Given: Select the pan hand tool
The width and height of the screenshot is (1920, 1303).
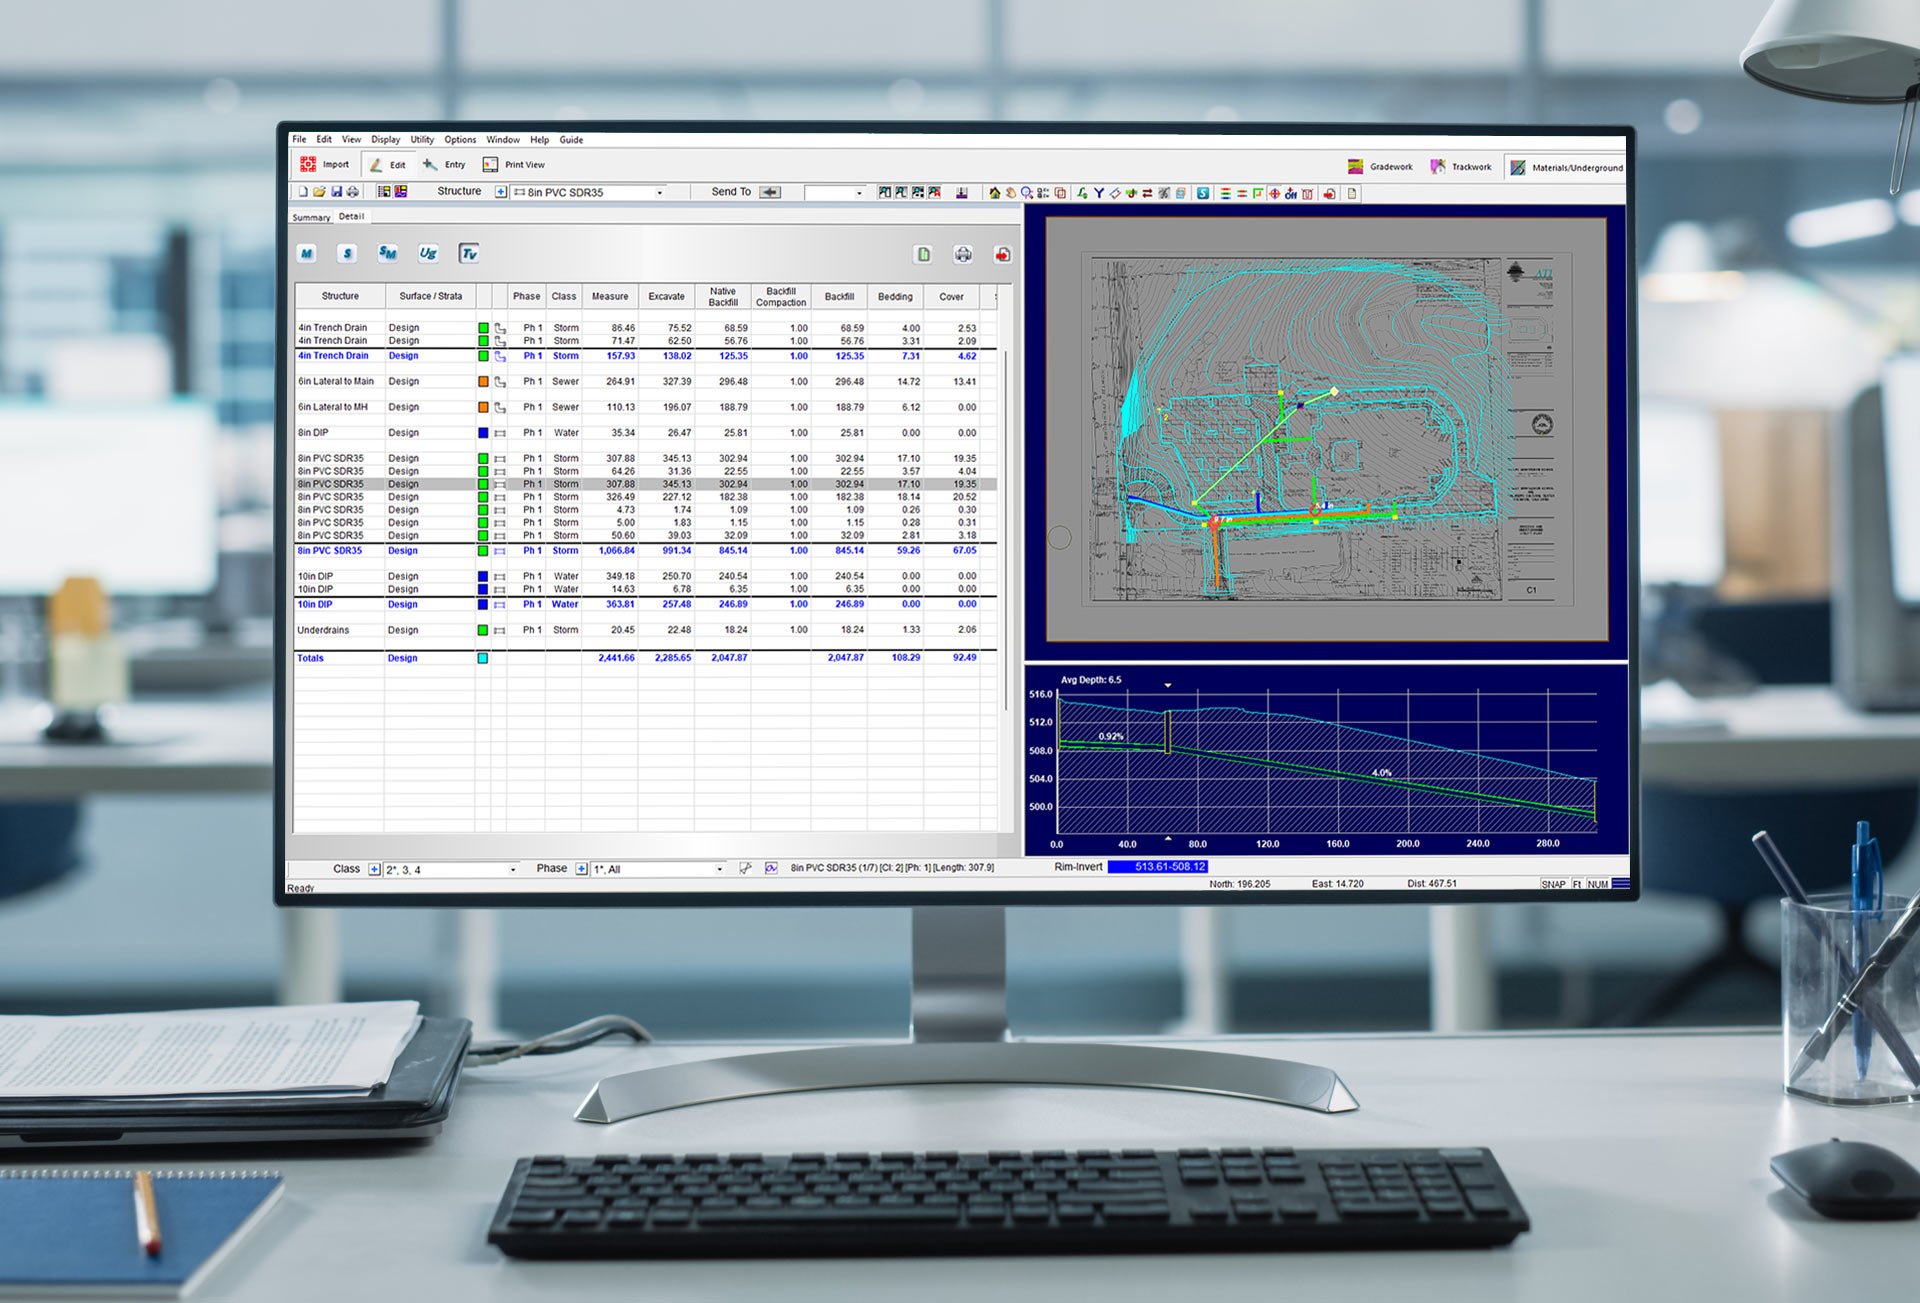Looking at the screenshot, I should pyautogui.click(x=1011, y=193).
